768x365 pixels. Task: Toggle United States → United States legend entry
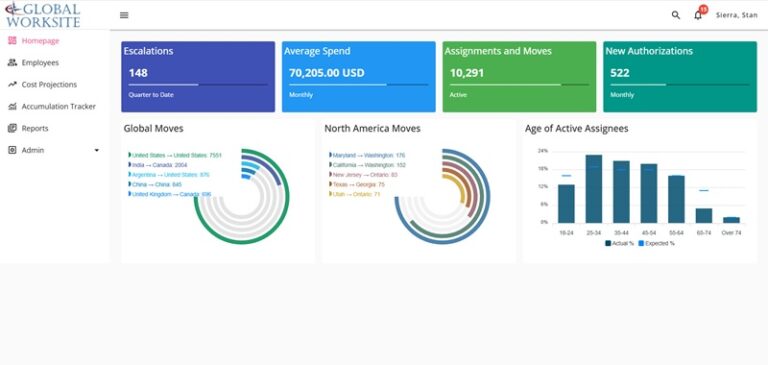click(x=175, y=155)
